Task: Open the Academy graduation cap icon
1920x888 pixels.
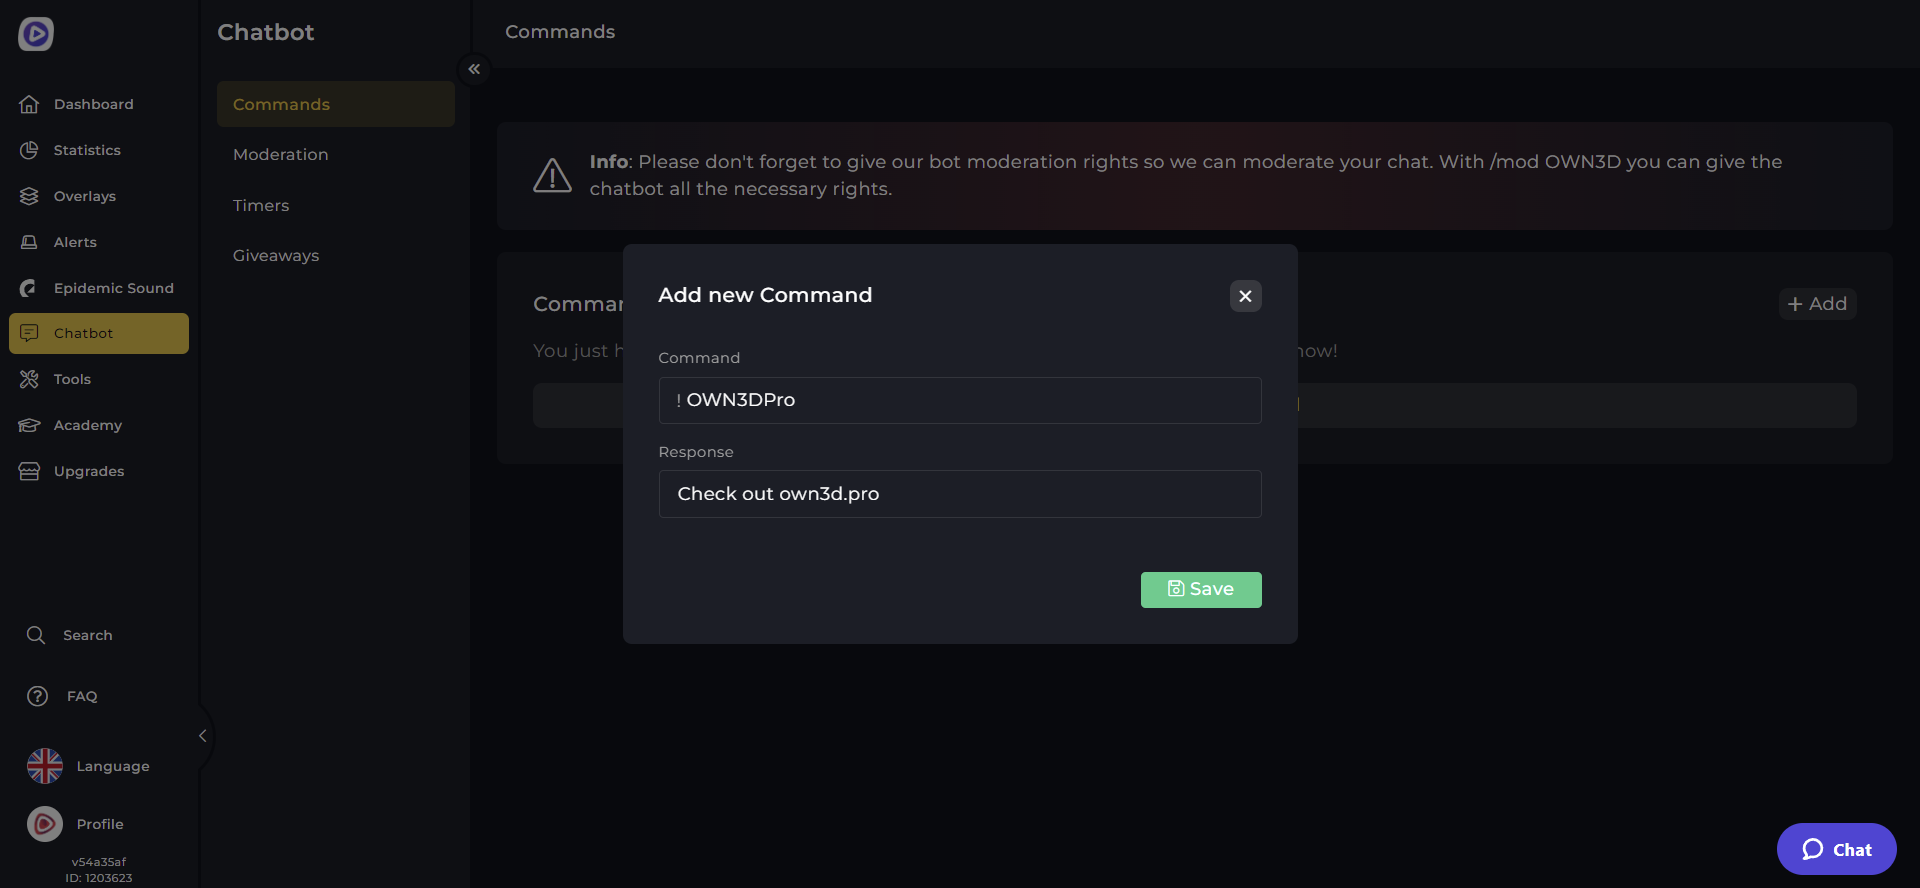Action: pyautogui.click(x=29, y=425)
